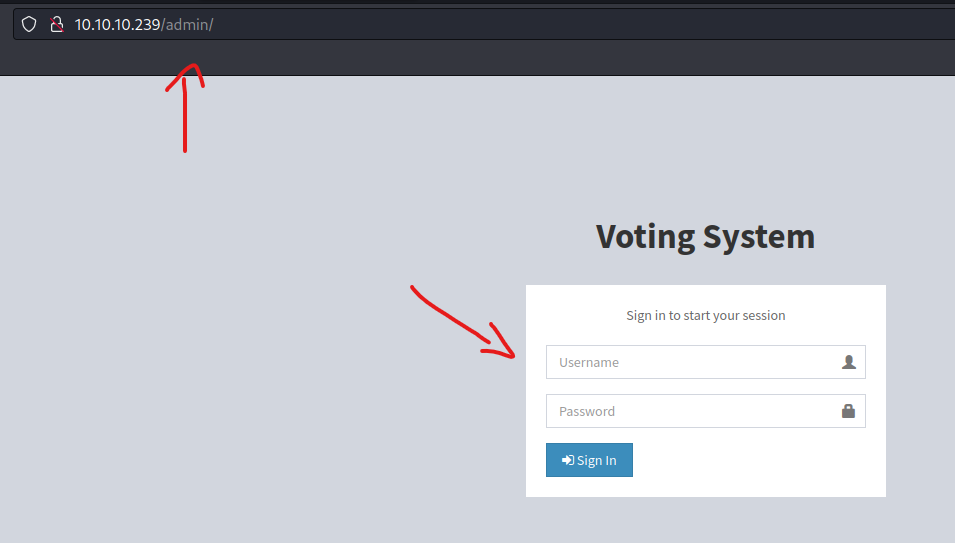This screenshot has height=543, width=955.
Task: Click the dark toolbar strip below address bar
Action: [478, 58]
